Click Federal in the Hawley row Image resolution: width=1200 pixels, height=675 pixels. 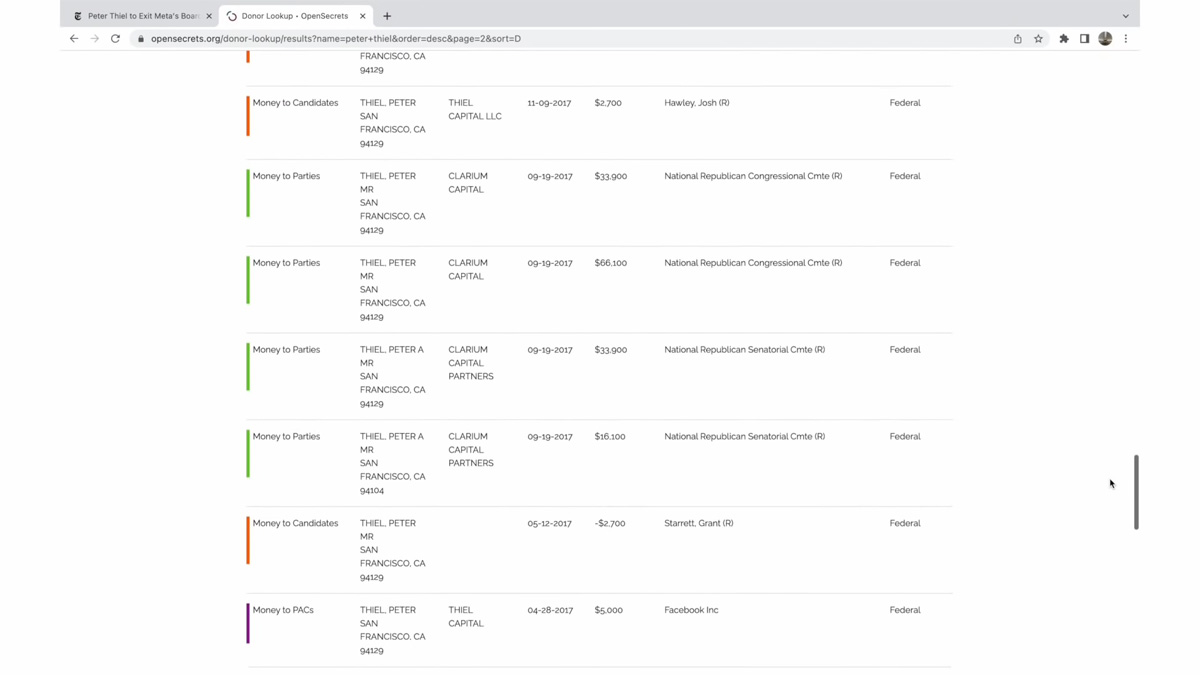pyautogui.click(x=904, y=103)
